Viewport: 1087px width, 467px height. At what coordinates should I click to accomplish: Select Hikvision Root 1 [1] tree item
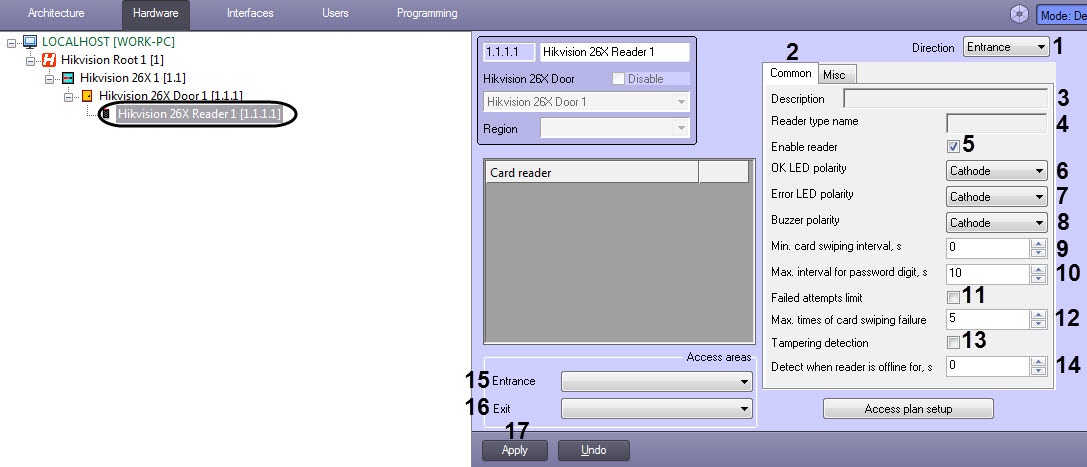112,60
